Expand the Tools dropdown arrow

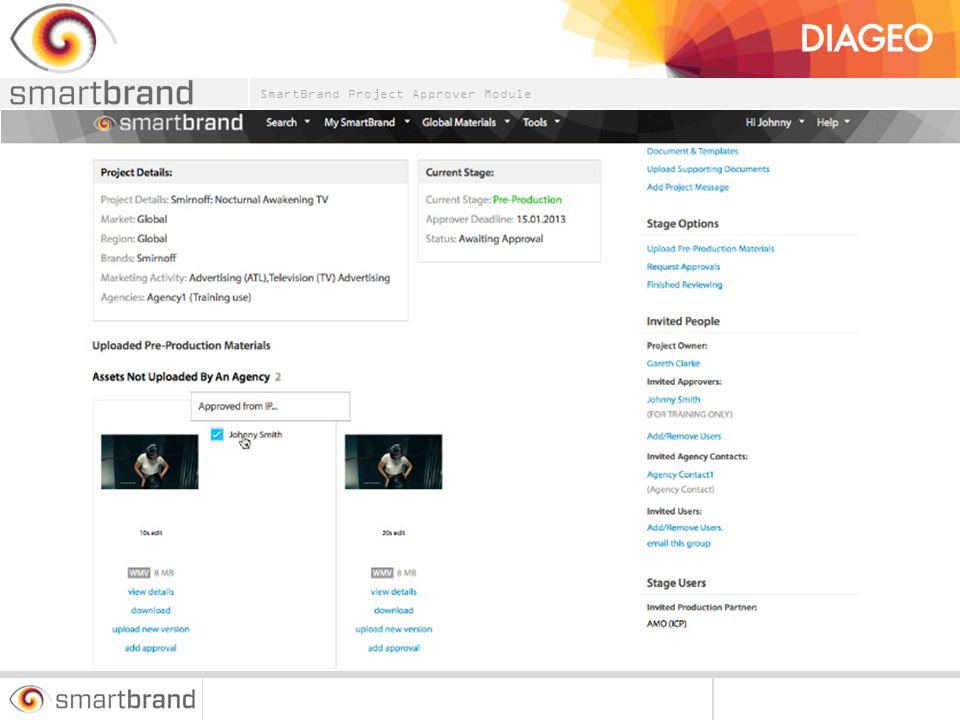pos(557,122)
